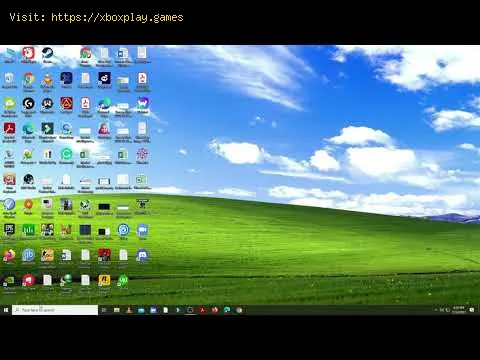
Task: Select the green Sims diamond icon
Action: point(123,281)
